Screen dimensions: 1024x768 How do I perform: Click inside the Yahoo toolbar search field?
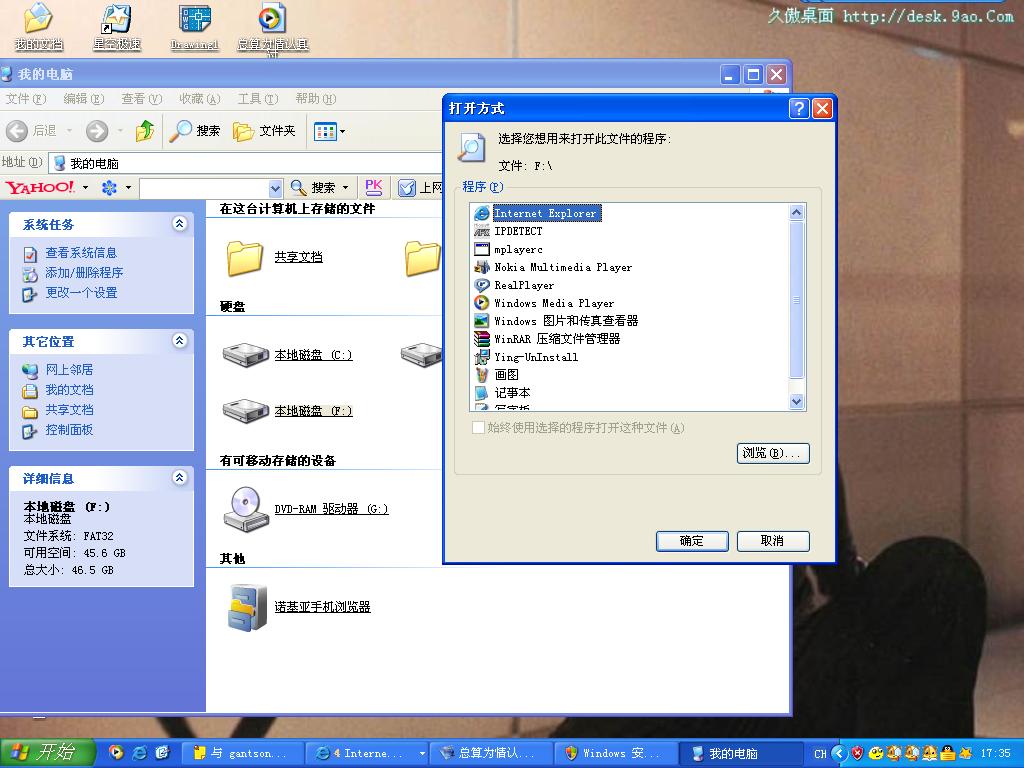pyautogui.click(x=204, y=188)
